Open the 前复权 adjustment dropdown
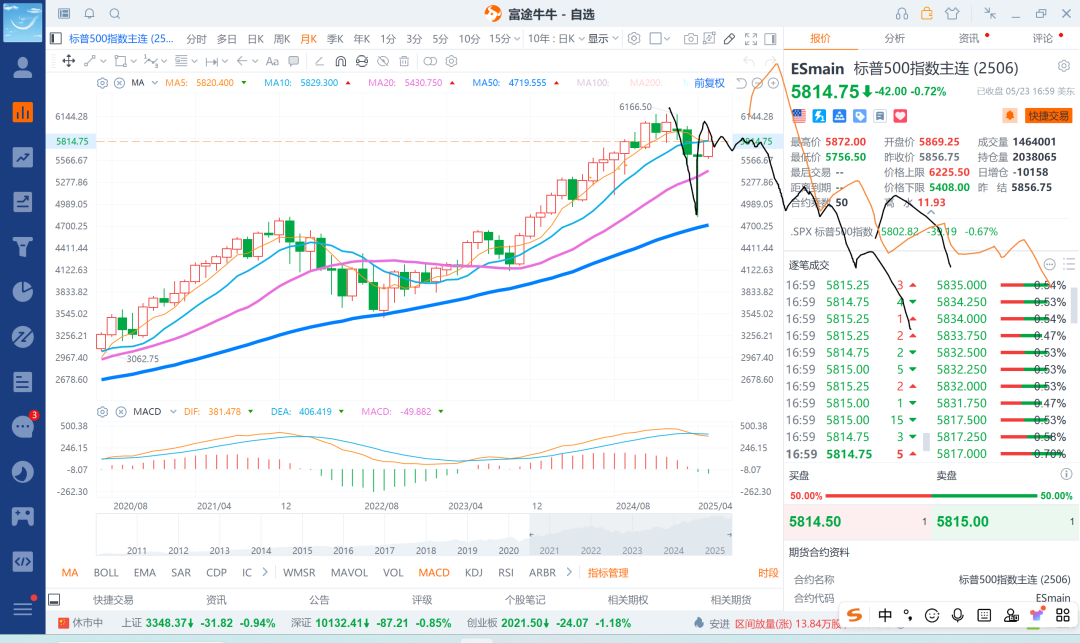Image resolution: width=1080 pixels, height=643 pixels. point(709,83)
